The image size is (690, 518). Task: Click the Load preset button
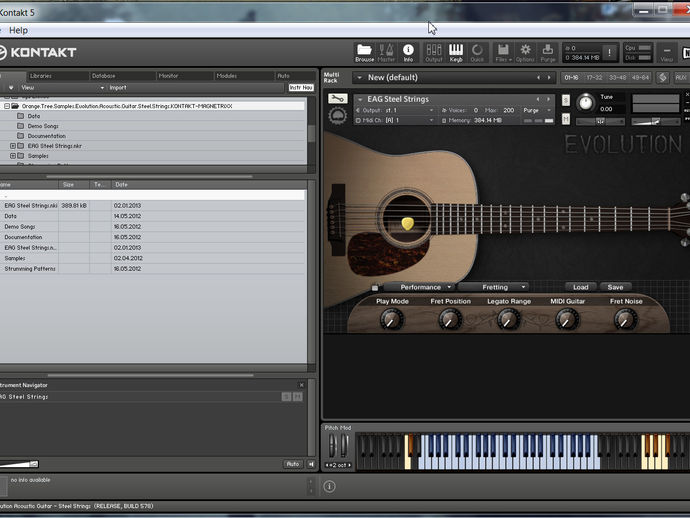pos(580,287)
